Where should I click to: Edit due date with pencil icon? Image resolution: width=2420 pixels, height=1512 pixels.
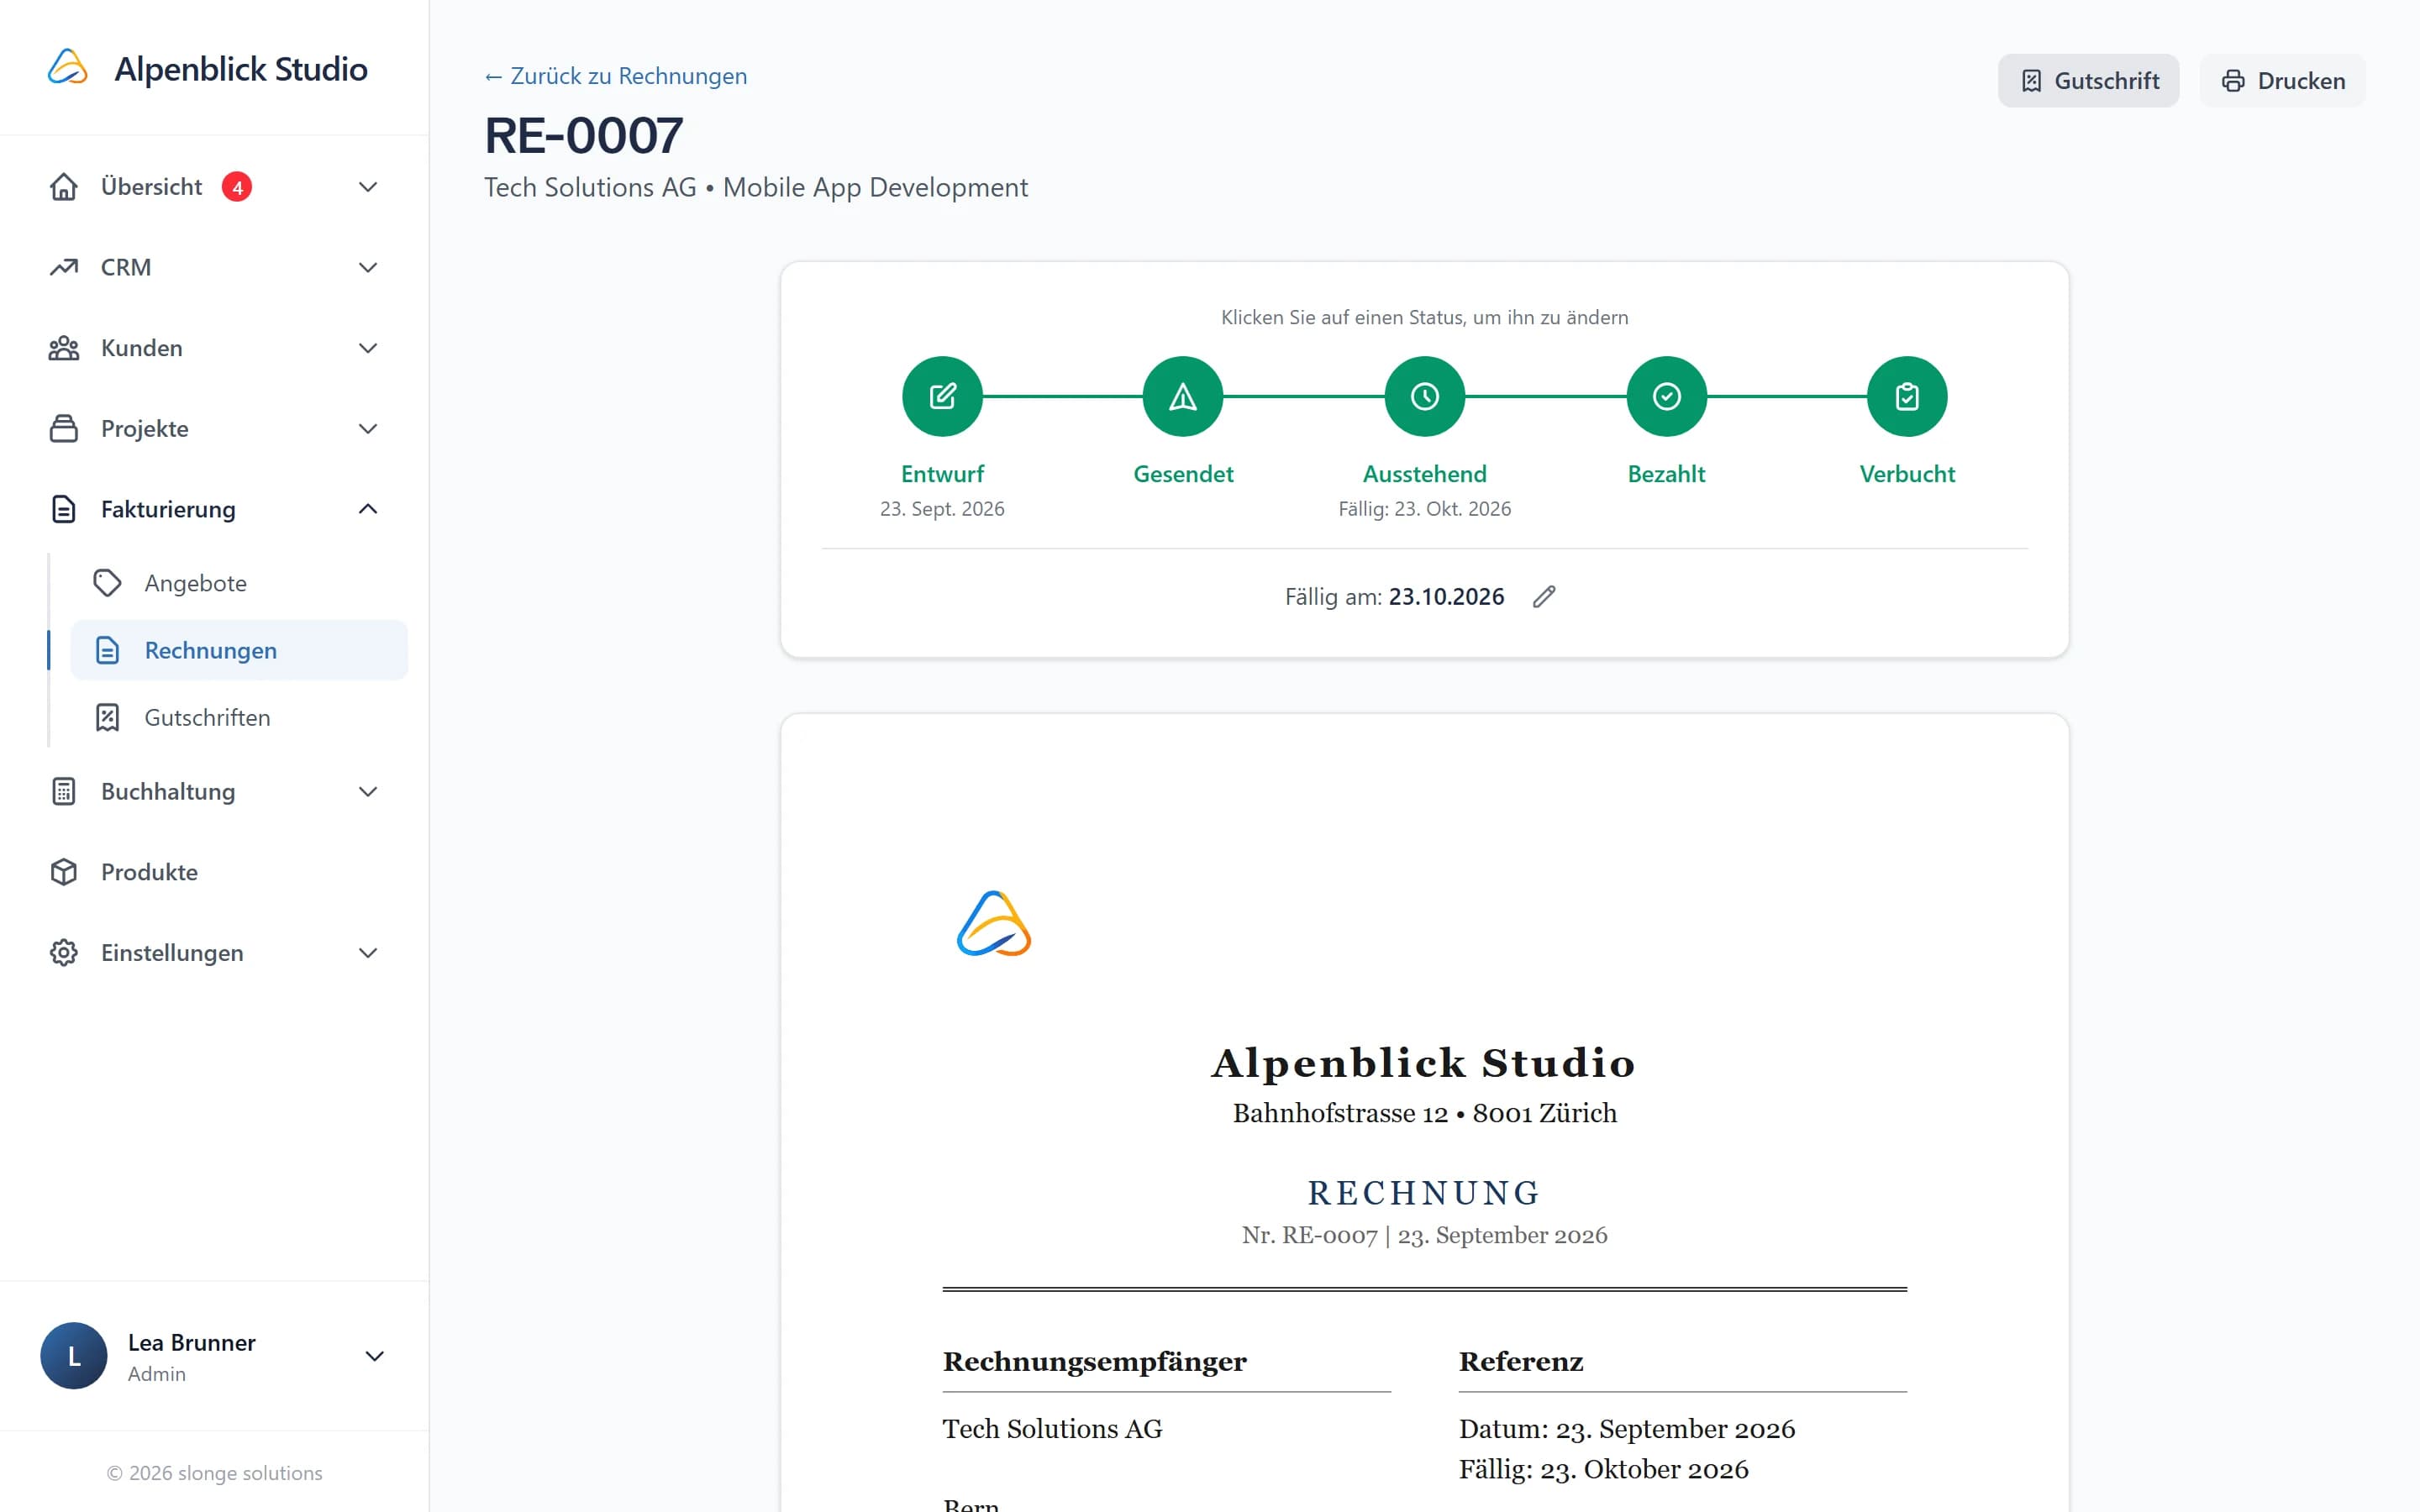coord(1544,597)
